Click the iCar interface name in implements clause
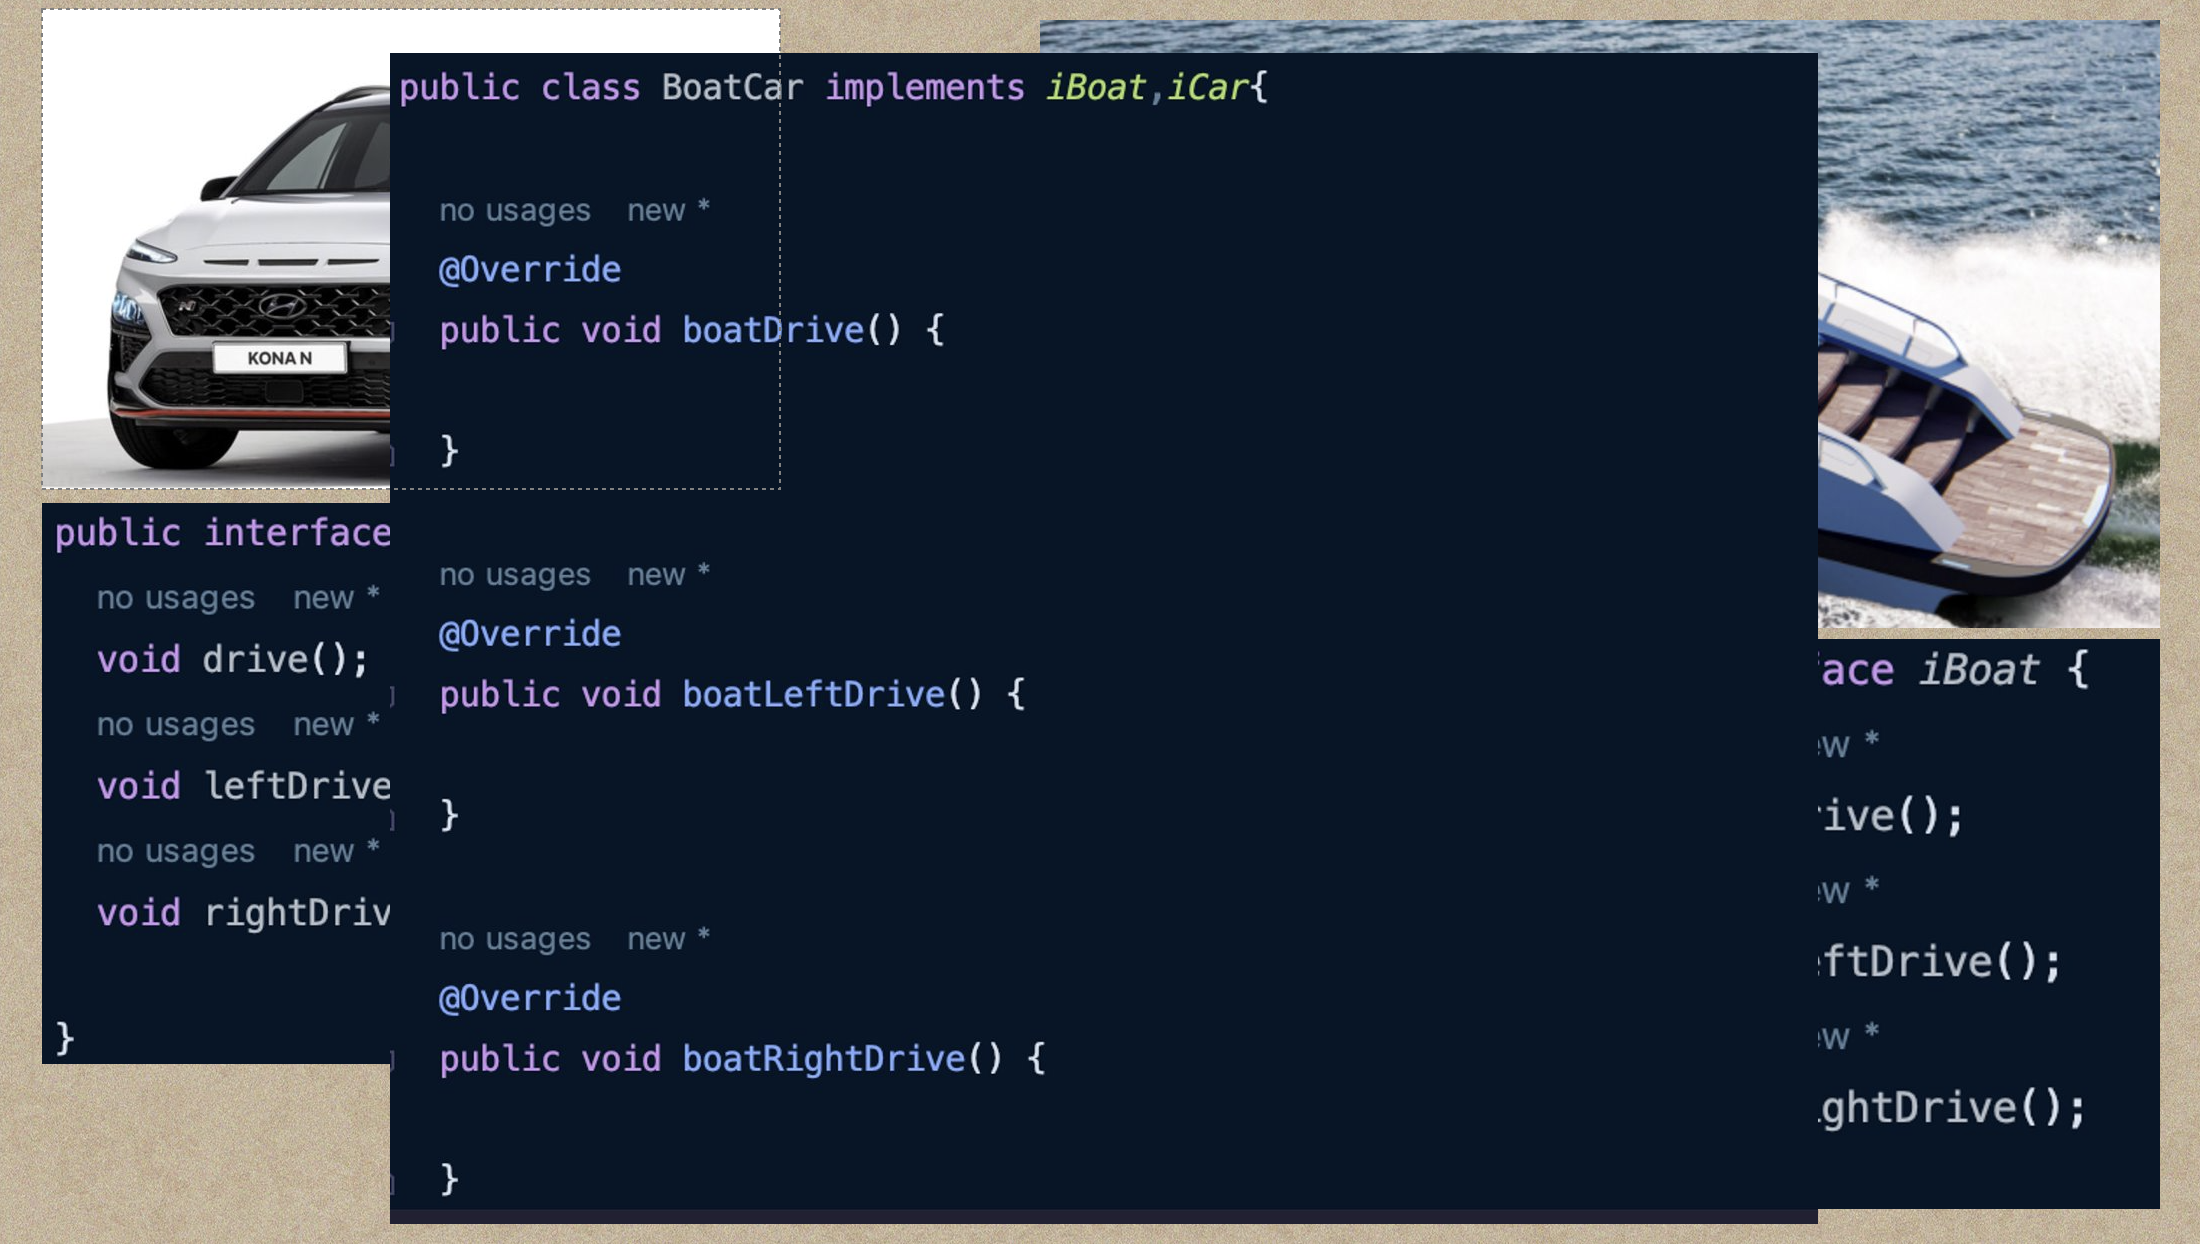 (x=1208, y=88)
